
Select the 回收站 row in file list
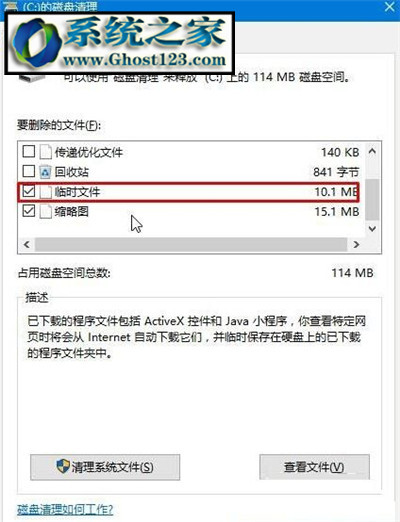191,172
